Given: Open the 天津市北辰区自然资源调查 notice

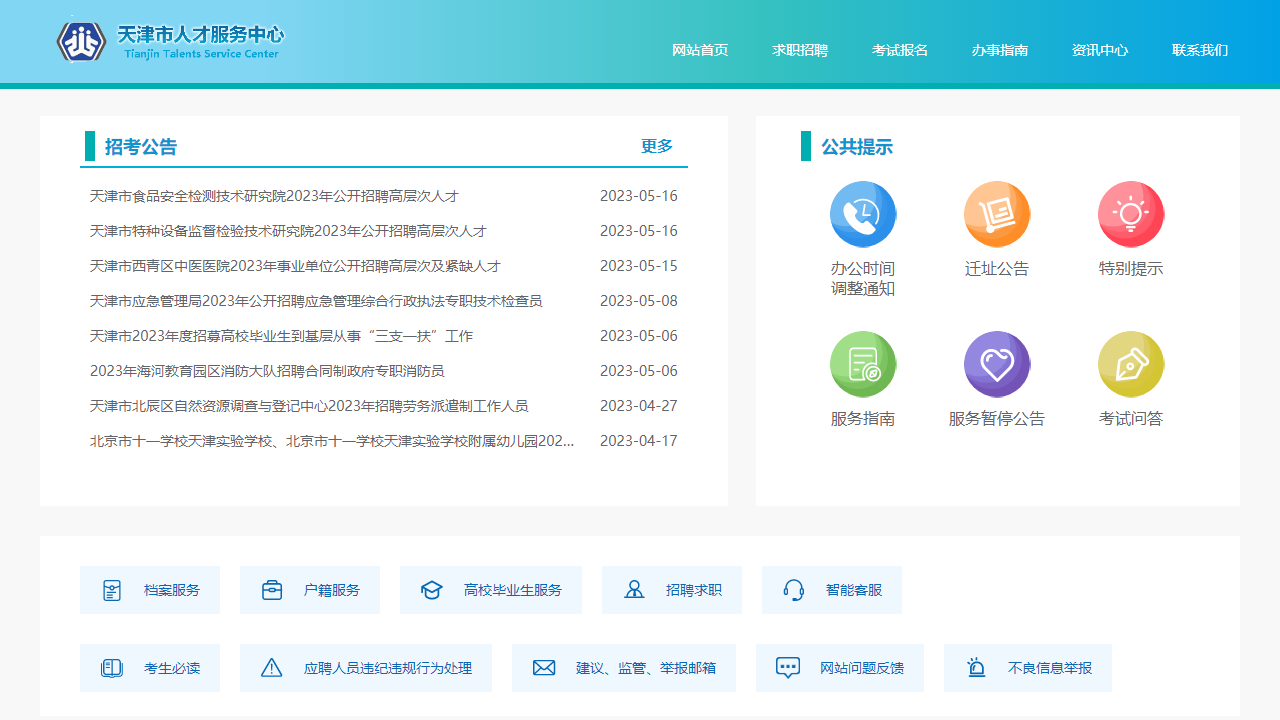Looking at the screenshot, I should pos(309,406).
